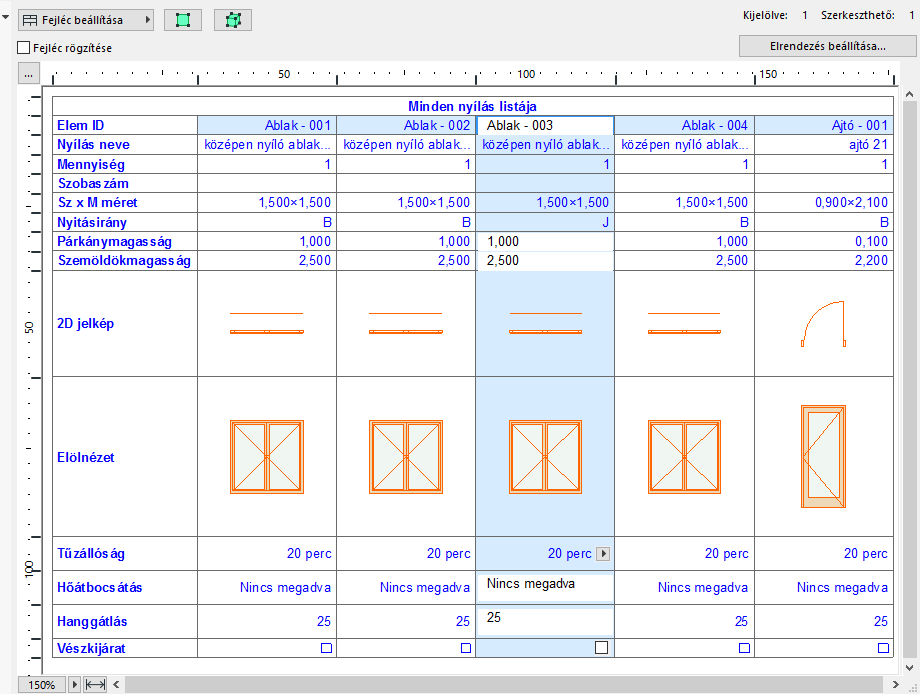920x694 pixels.
Task: Open Tűzállóság options arrow for Ablak - 003
Action: point(603,553)
